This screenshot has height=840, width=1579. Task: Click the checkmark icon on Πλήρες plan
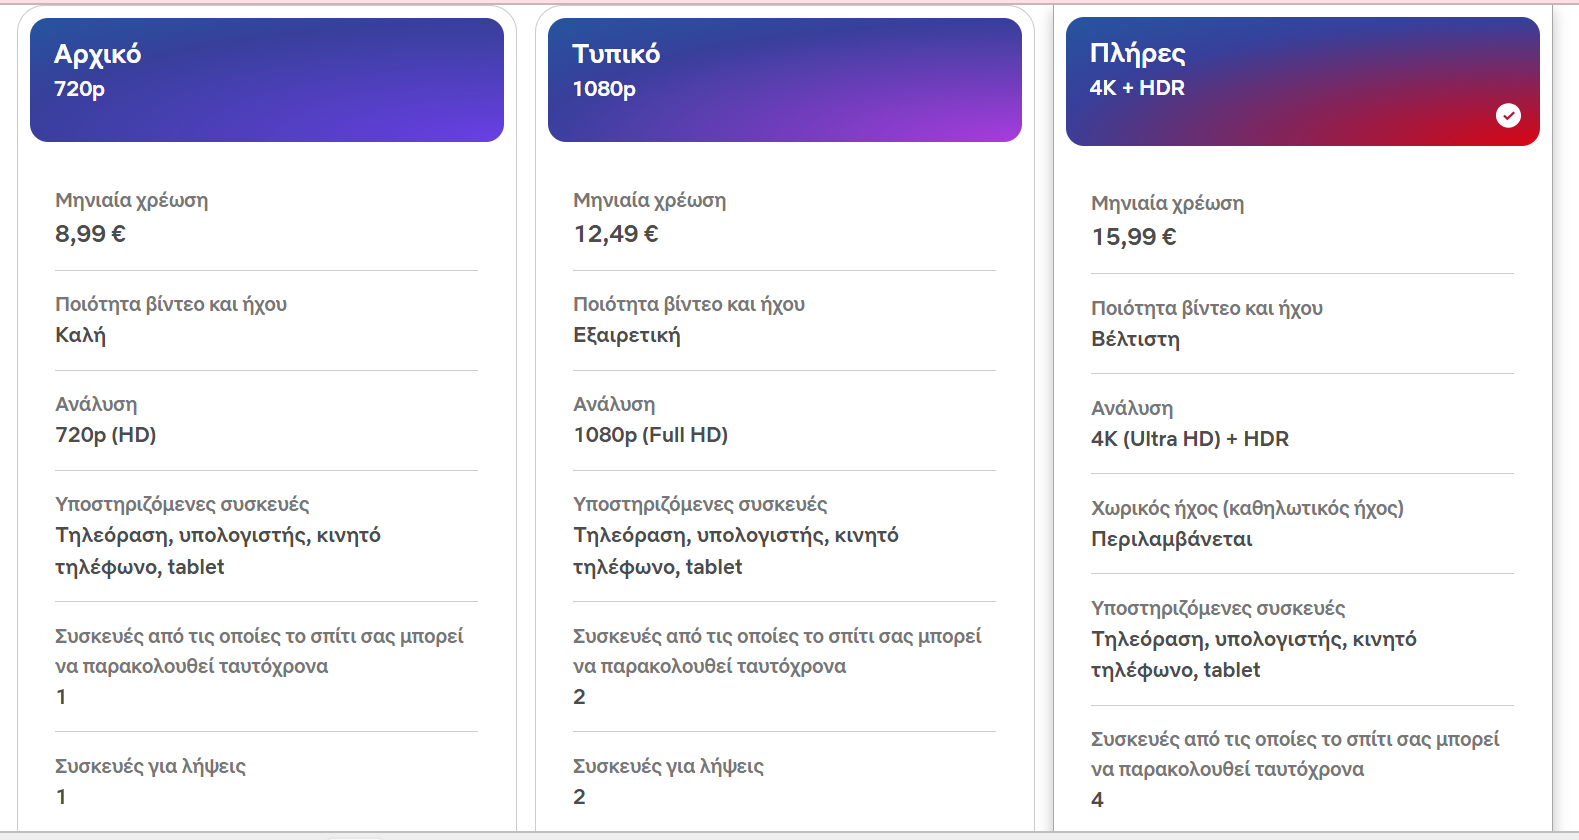1508,116
